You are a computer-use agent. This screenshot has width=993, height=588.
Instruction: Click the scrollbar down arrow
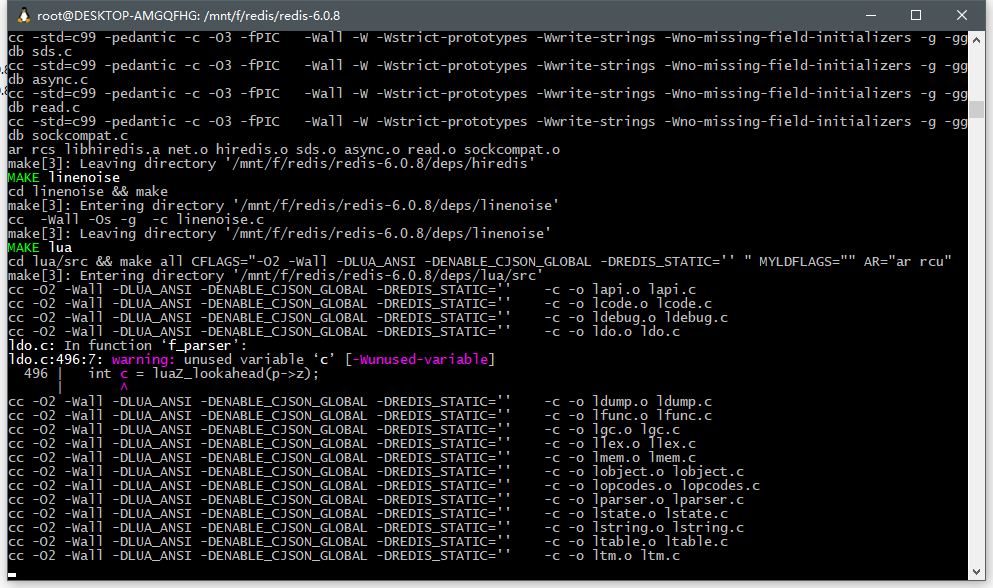pyautogui.click(x=976, y=572)
